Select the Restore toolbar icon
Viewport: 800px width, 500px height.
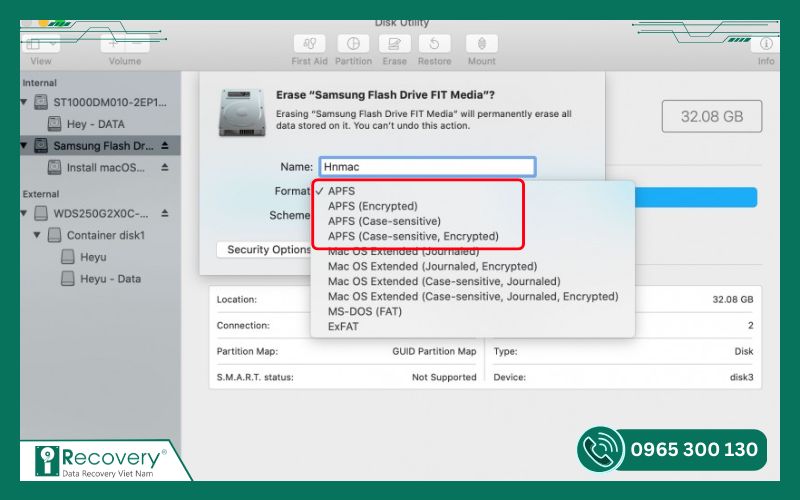click(434, 44)
